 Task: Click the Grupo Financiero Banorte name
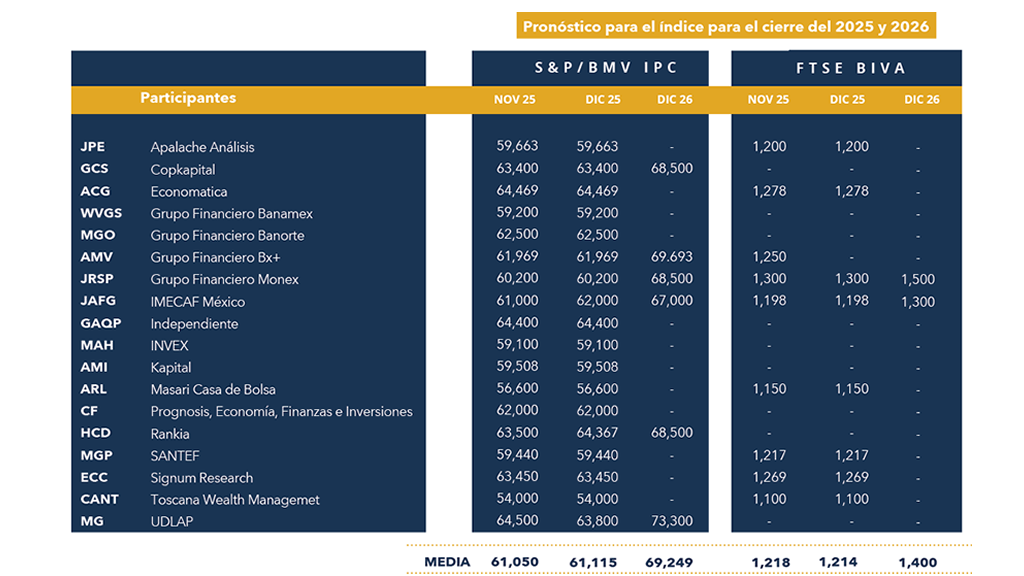[227, 235]
